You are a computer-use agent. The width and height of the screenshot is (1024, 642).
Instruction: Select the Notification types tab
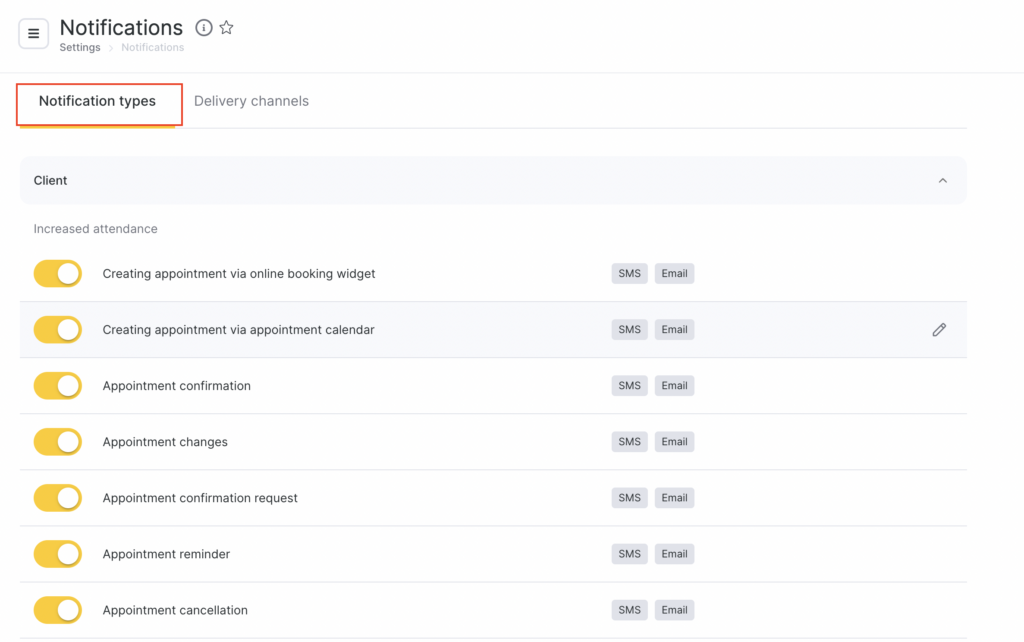[98, 101]
